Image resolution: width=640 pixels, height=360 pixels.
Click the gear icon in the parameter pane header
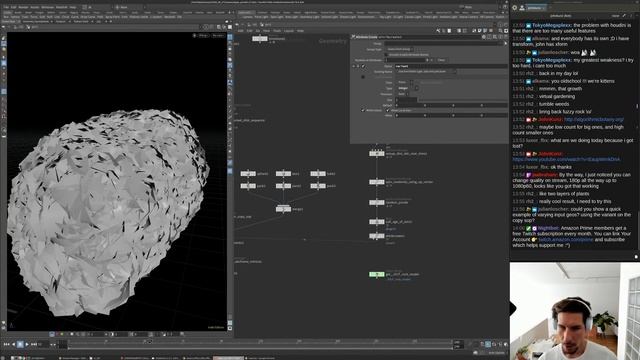(484, 37)
